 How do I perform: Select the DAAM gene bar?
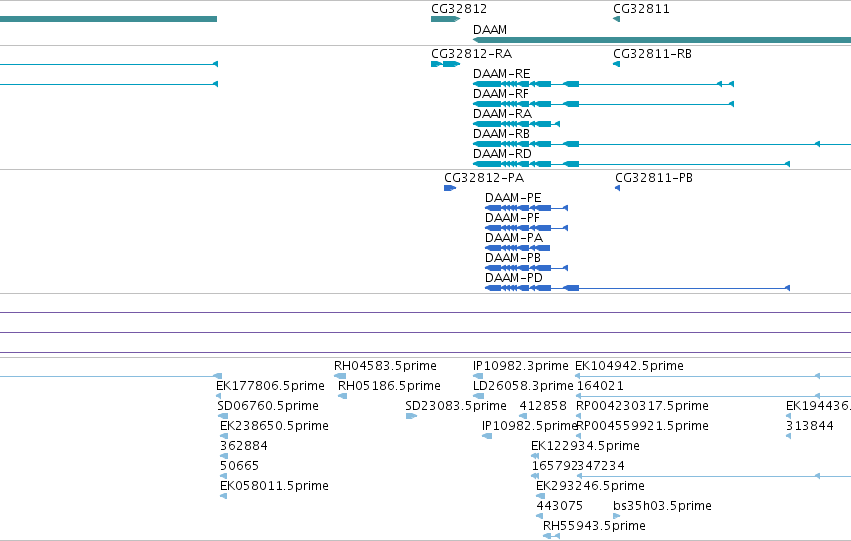coord(662,40)
